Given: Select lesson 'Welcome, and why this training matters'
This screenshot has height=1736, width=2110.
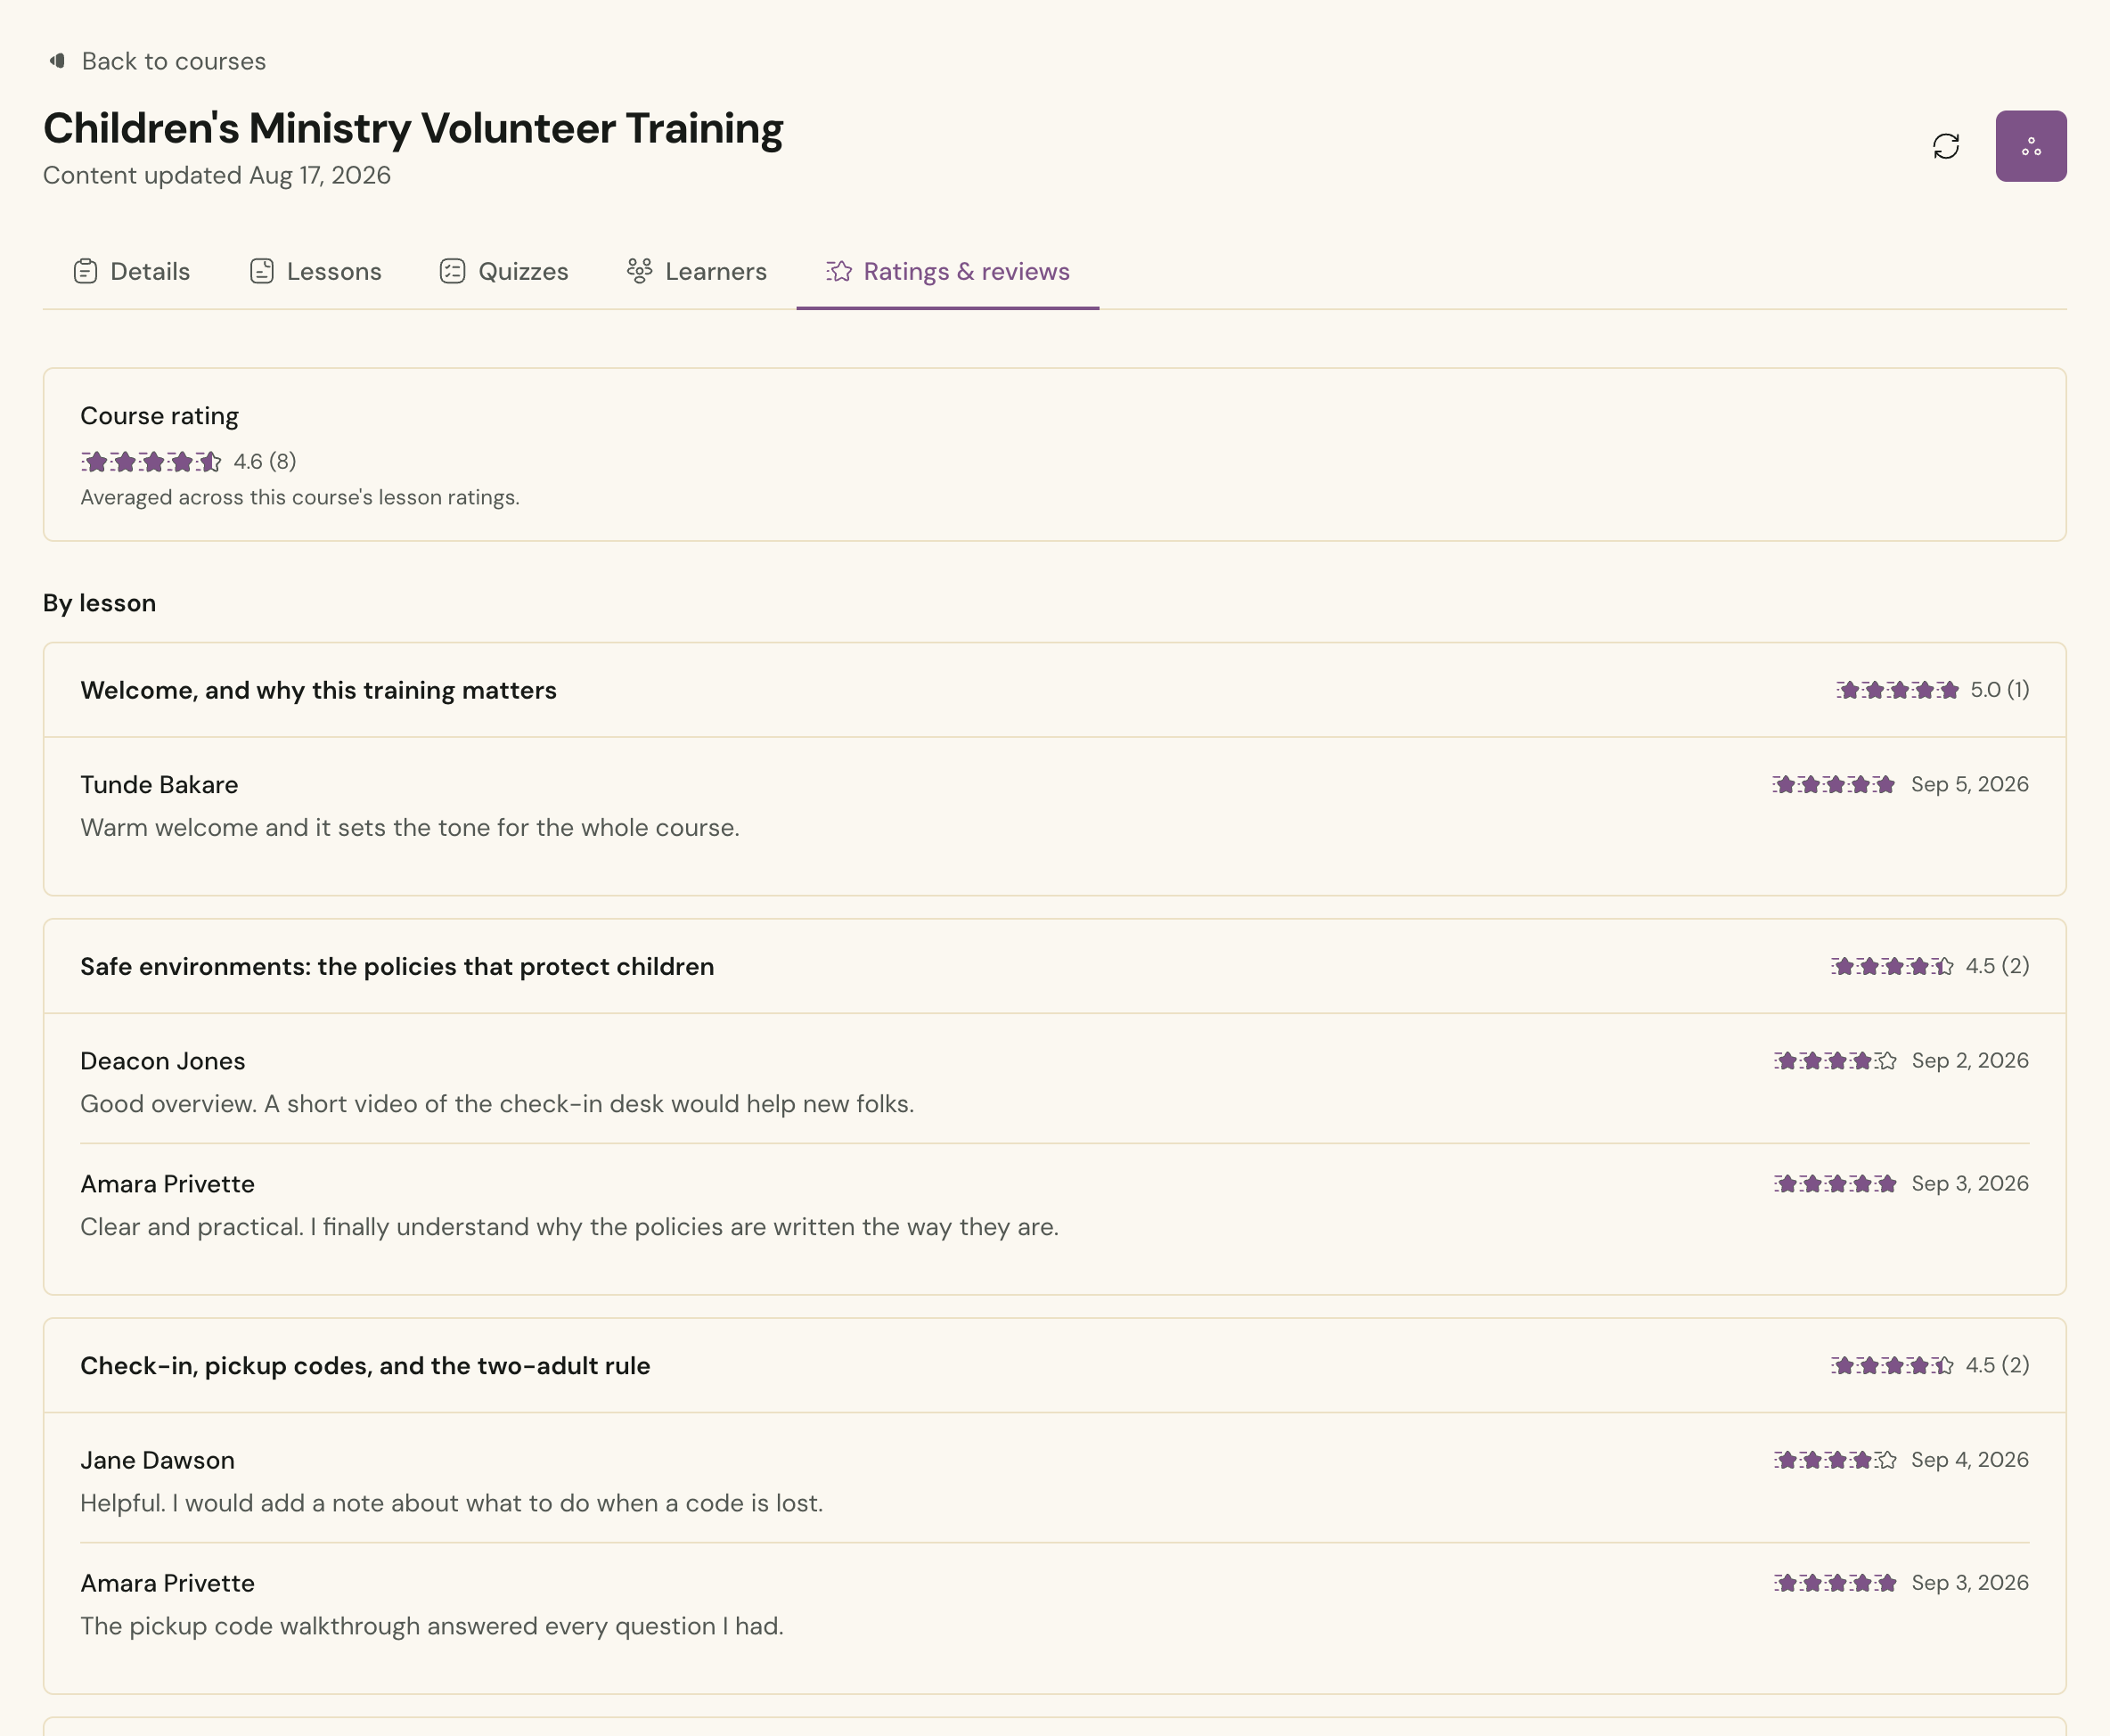Looking at the screenshot, I should click(318, 690).
